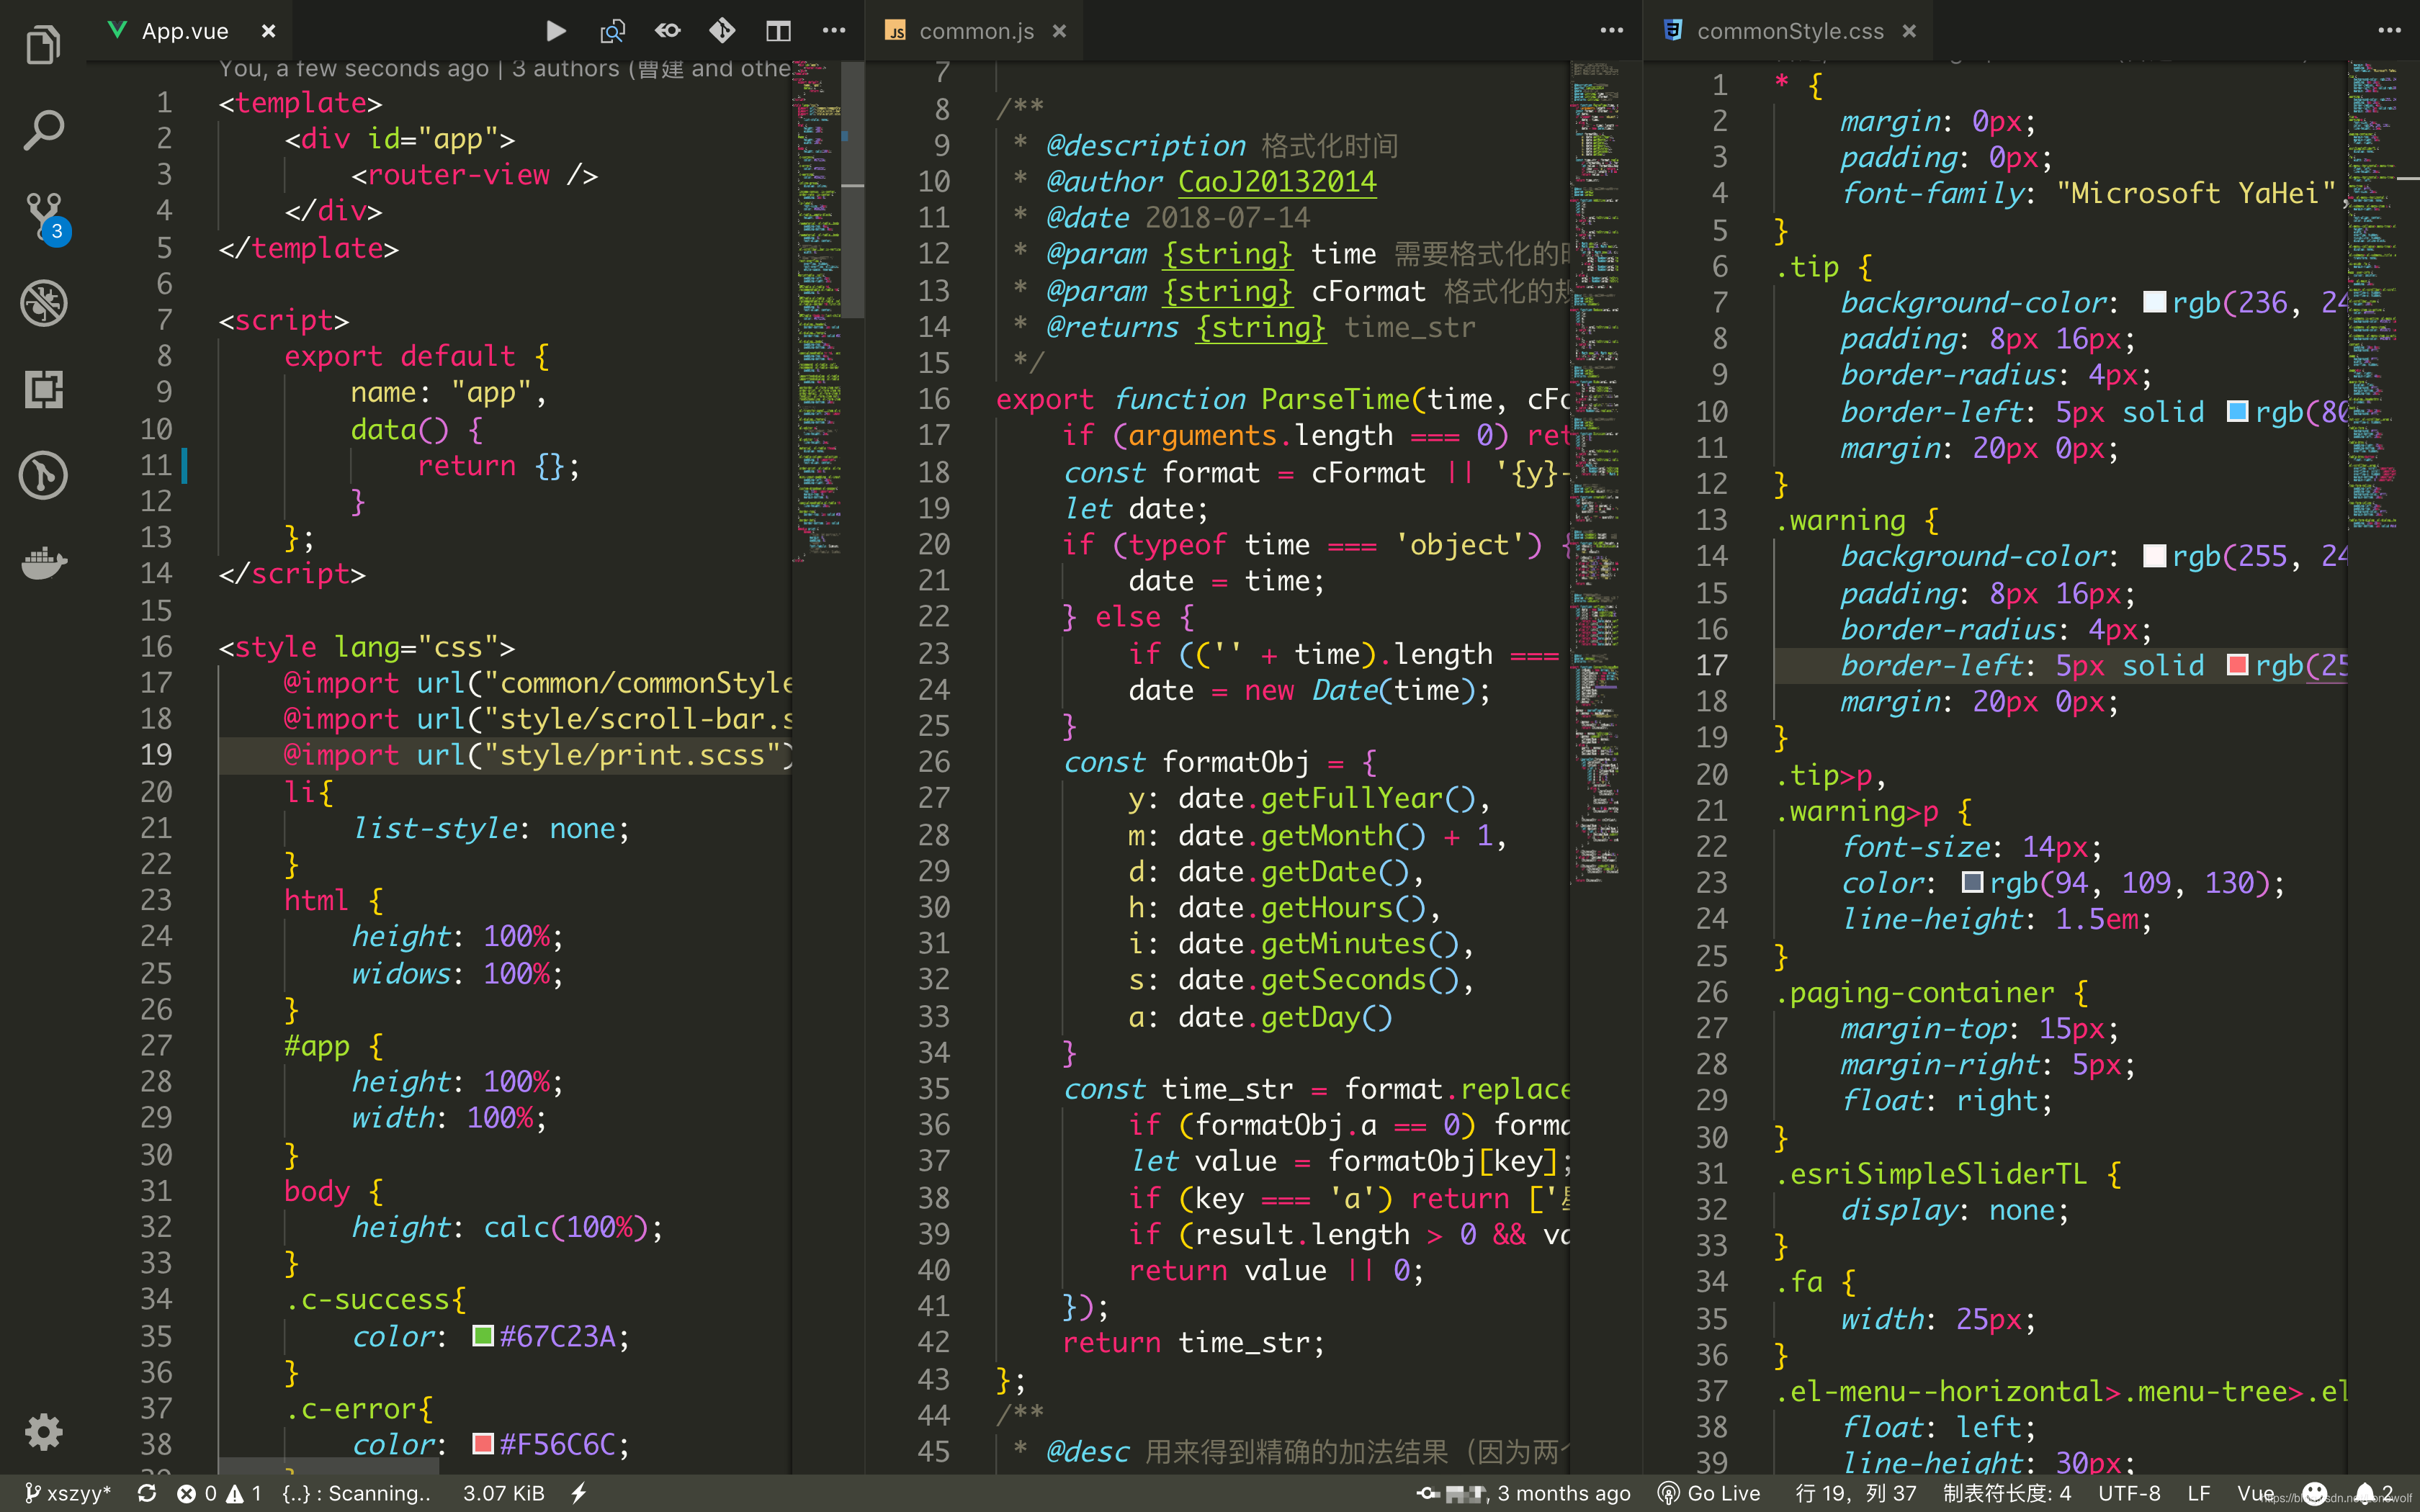Change language mode via Vue

point(2255,1493)
